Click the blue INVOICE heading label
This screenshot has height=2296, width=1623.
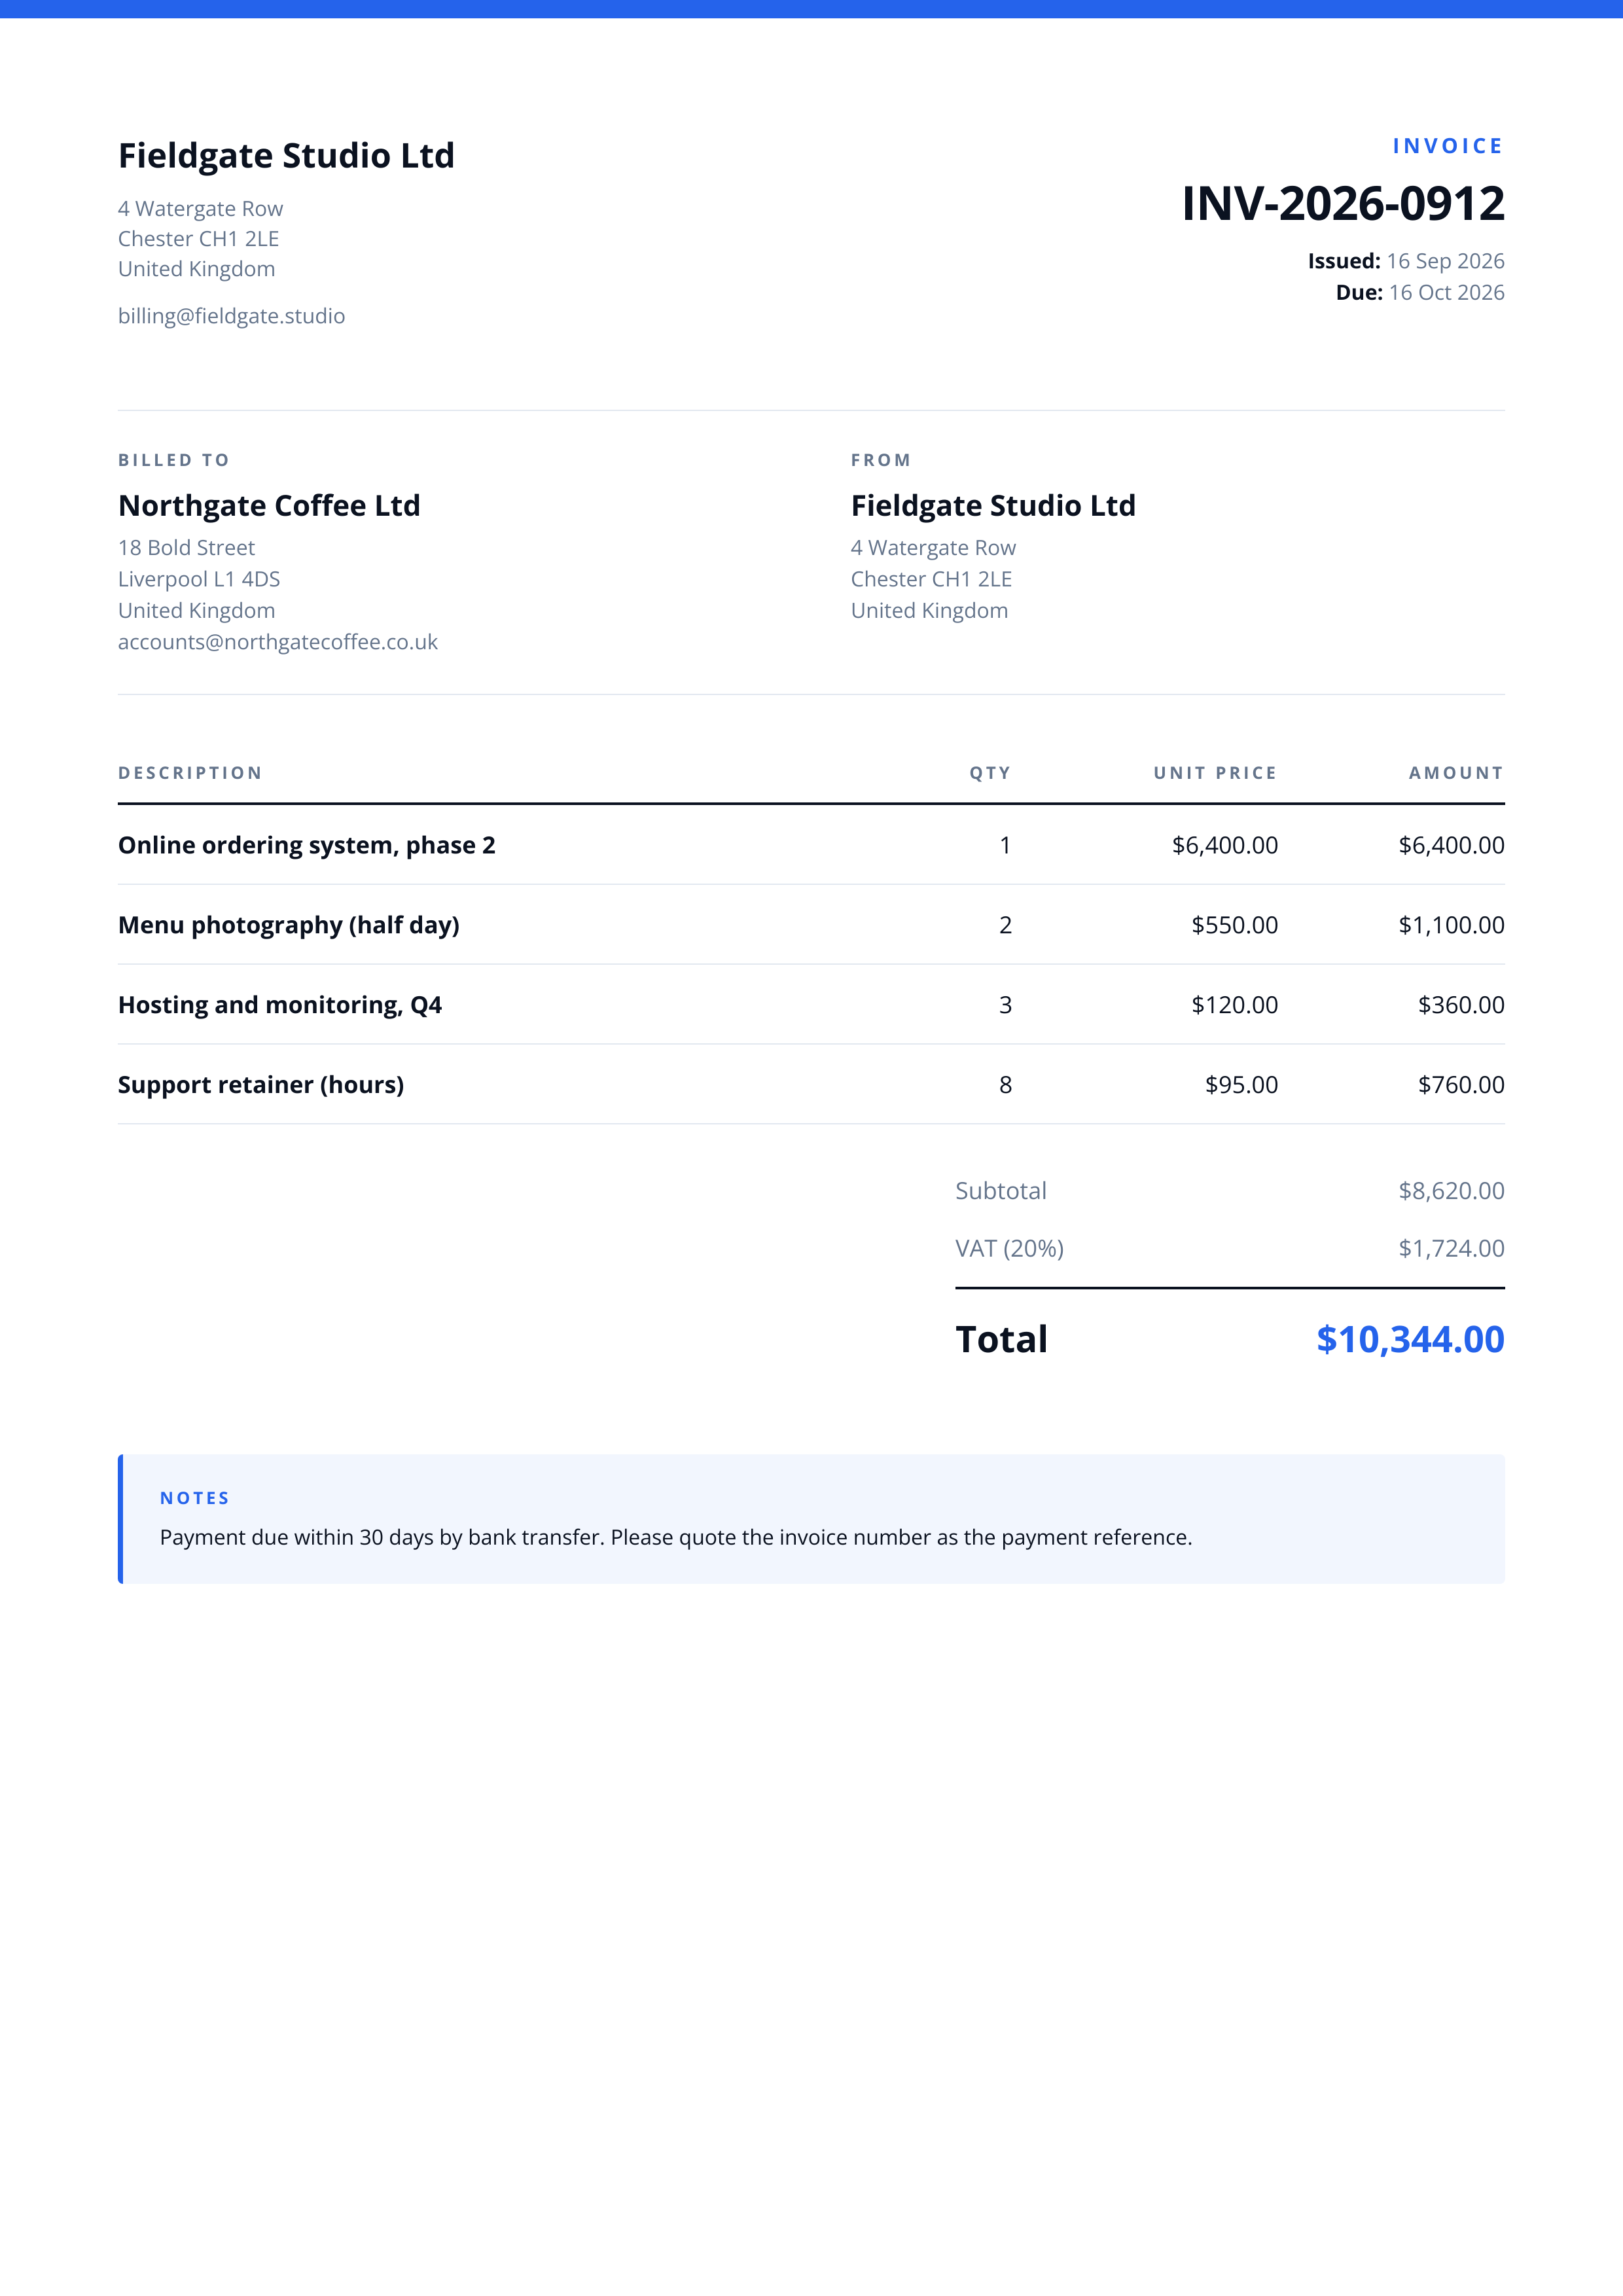click(1448, 146)
